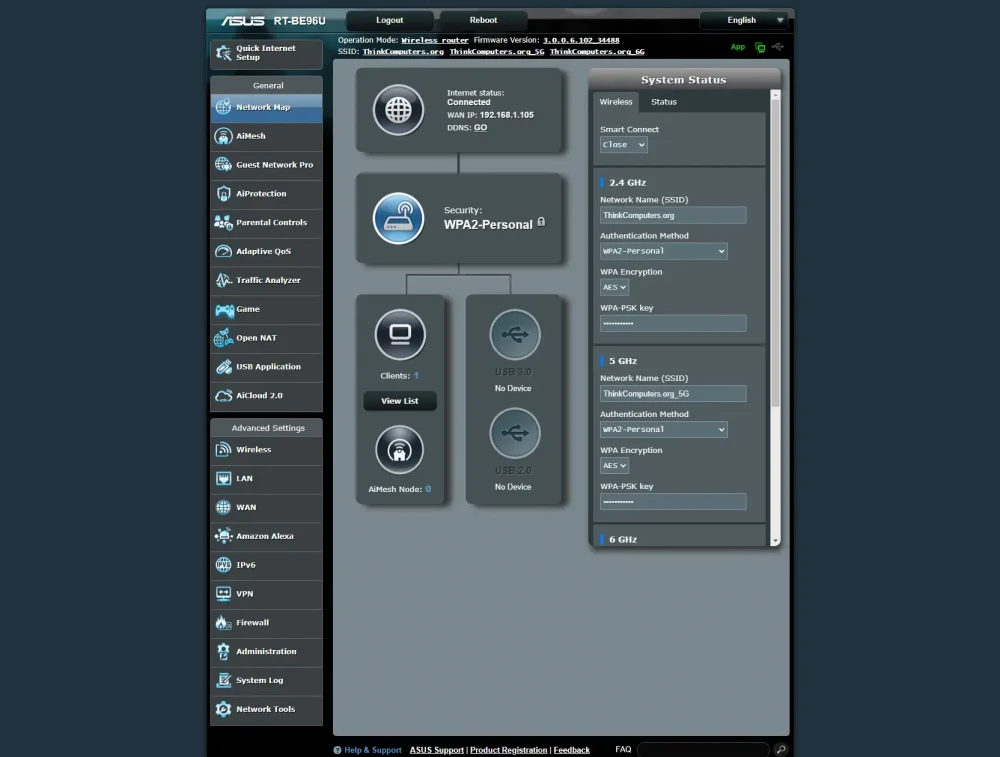Image resolution: width=1000 pixels, height=757 pixels.
Task: Click the USB status icon in header
Action: pos(777,47)
